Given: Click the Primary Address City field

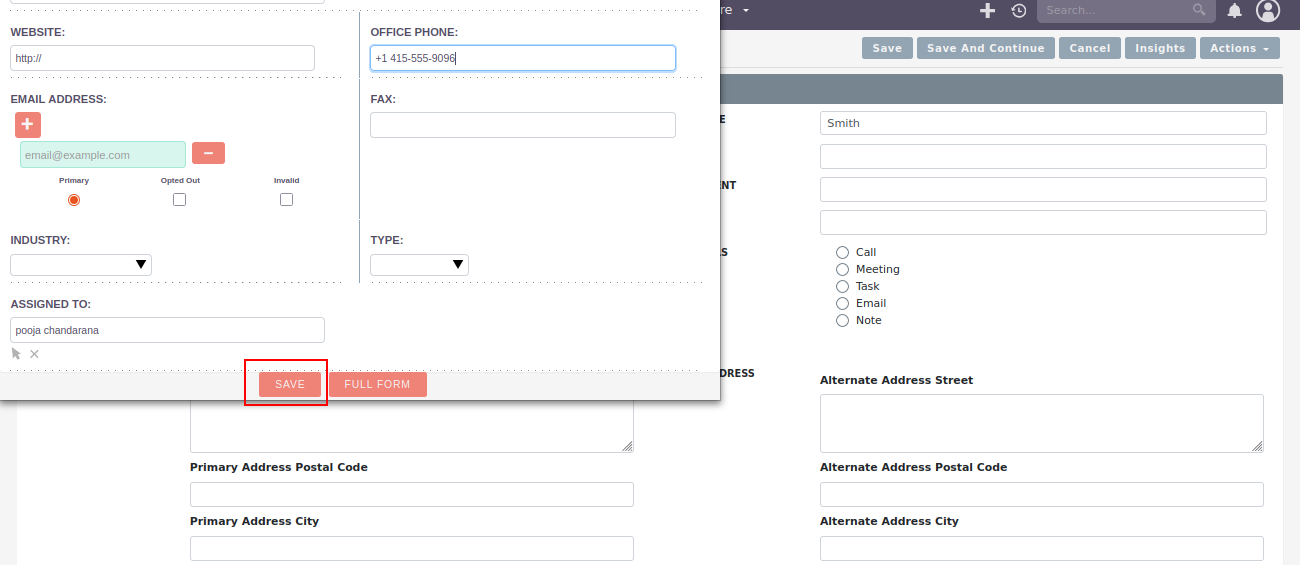Looking at the screenshot, I should pyautogui.click(x=412, y=548).
